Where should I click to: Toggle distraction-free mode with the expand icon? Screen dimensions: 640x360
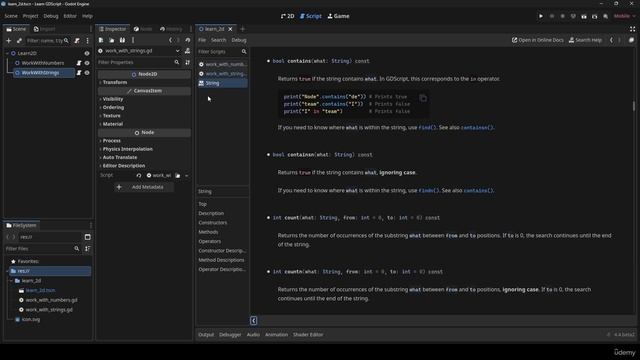coord(632,29)
